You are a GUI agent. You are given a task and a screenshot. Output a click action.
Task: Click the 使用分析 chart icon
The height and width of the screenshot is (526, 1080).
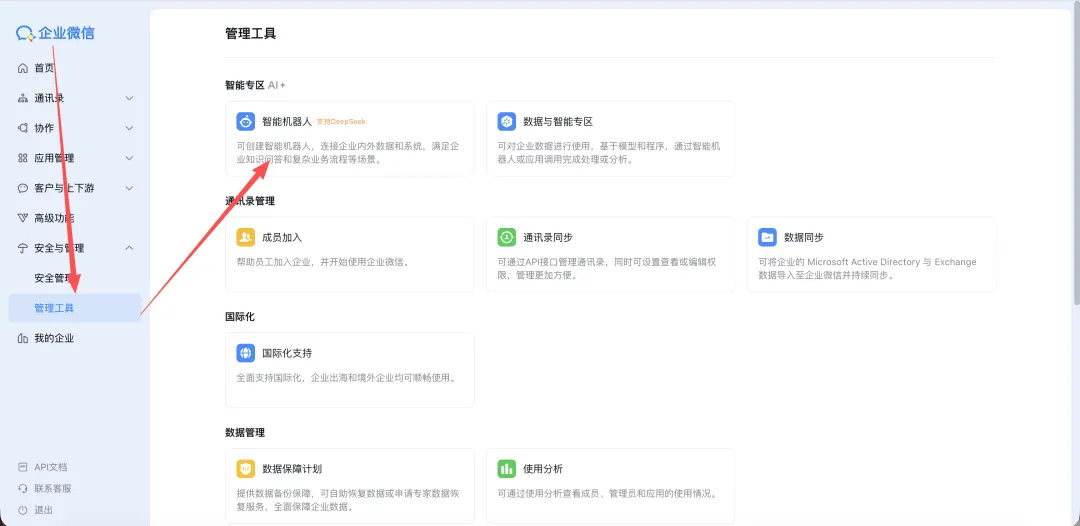click(x=507, y=469)
